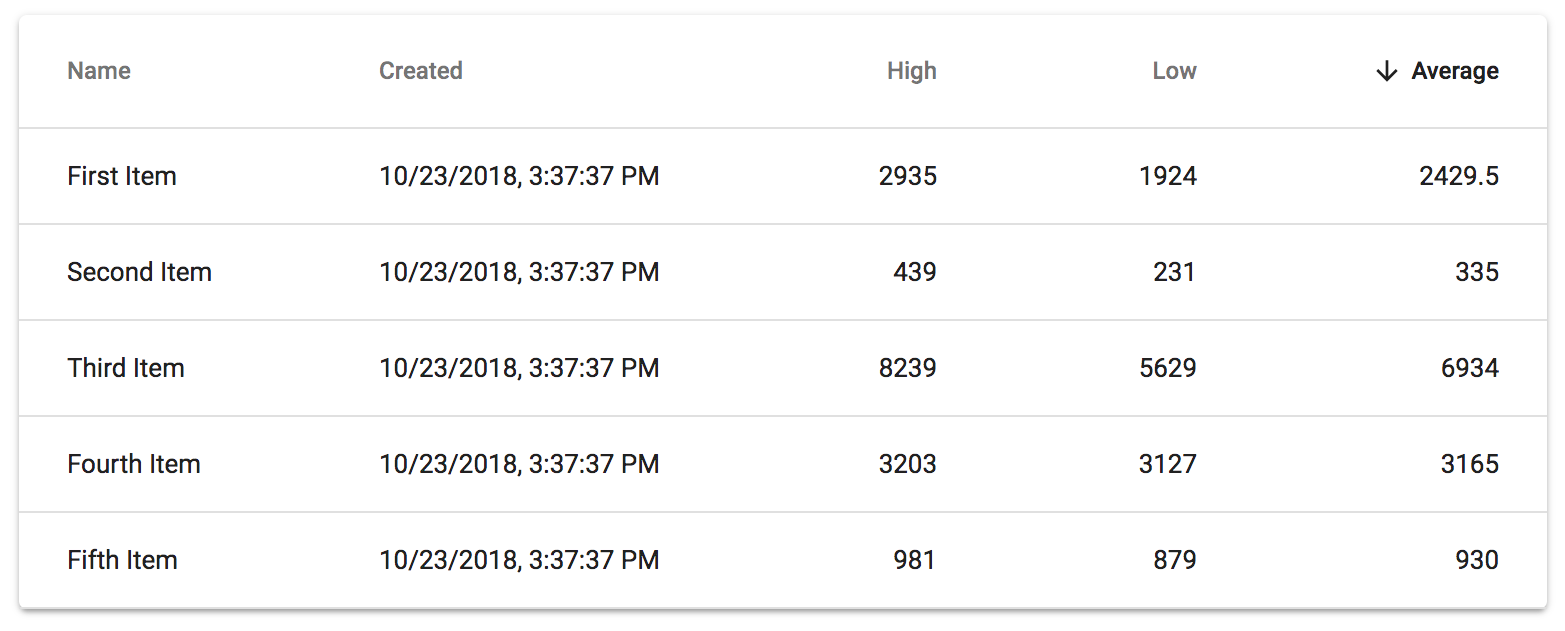This screenshot has height=631, width=1565.
Task: Click the High value 8239
Action: coord(908,368)
